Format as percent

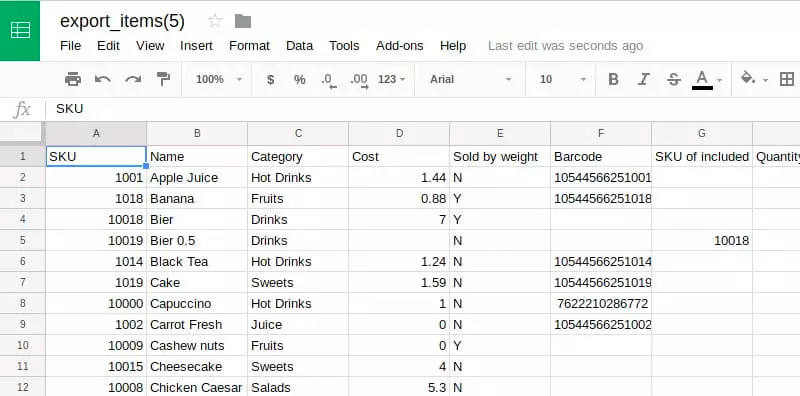(299, 79)
